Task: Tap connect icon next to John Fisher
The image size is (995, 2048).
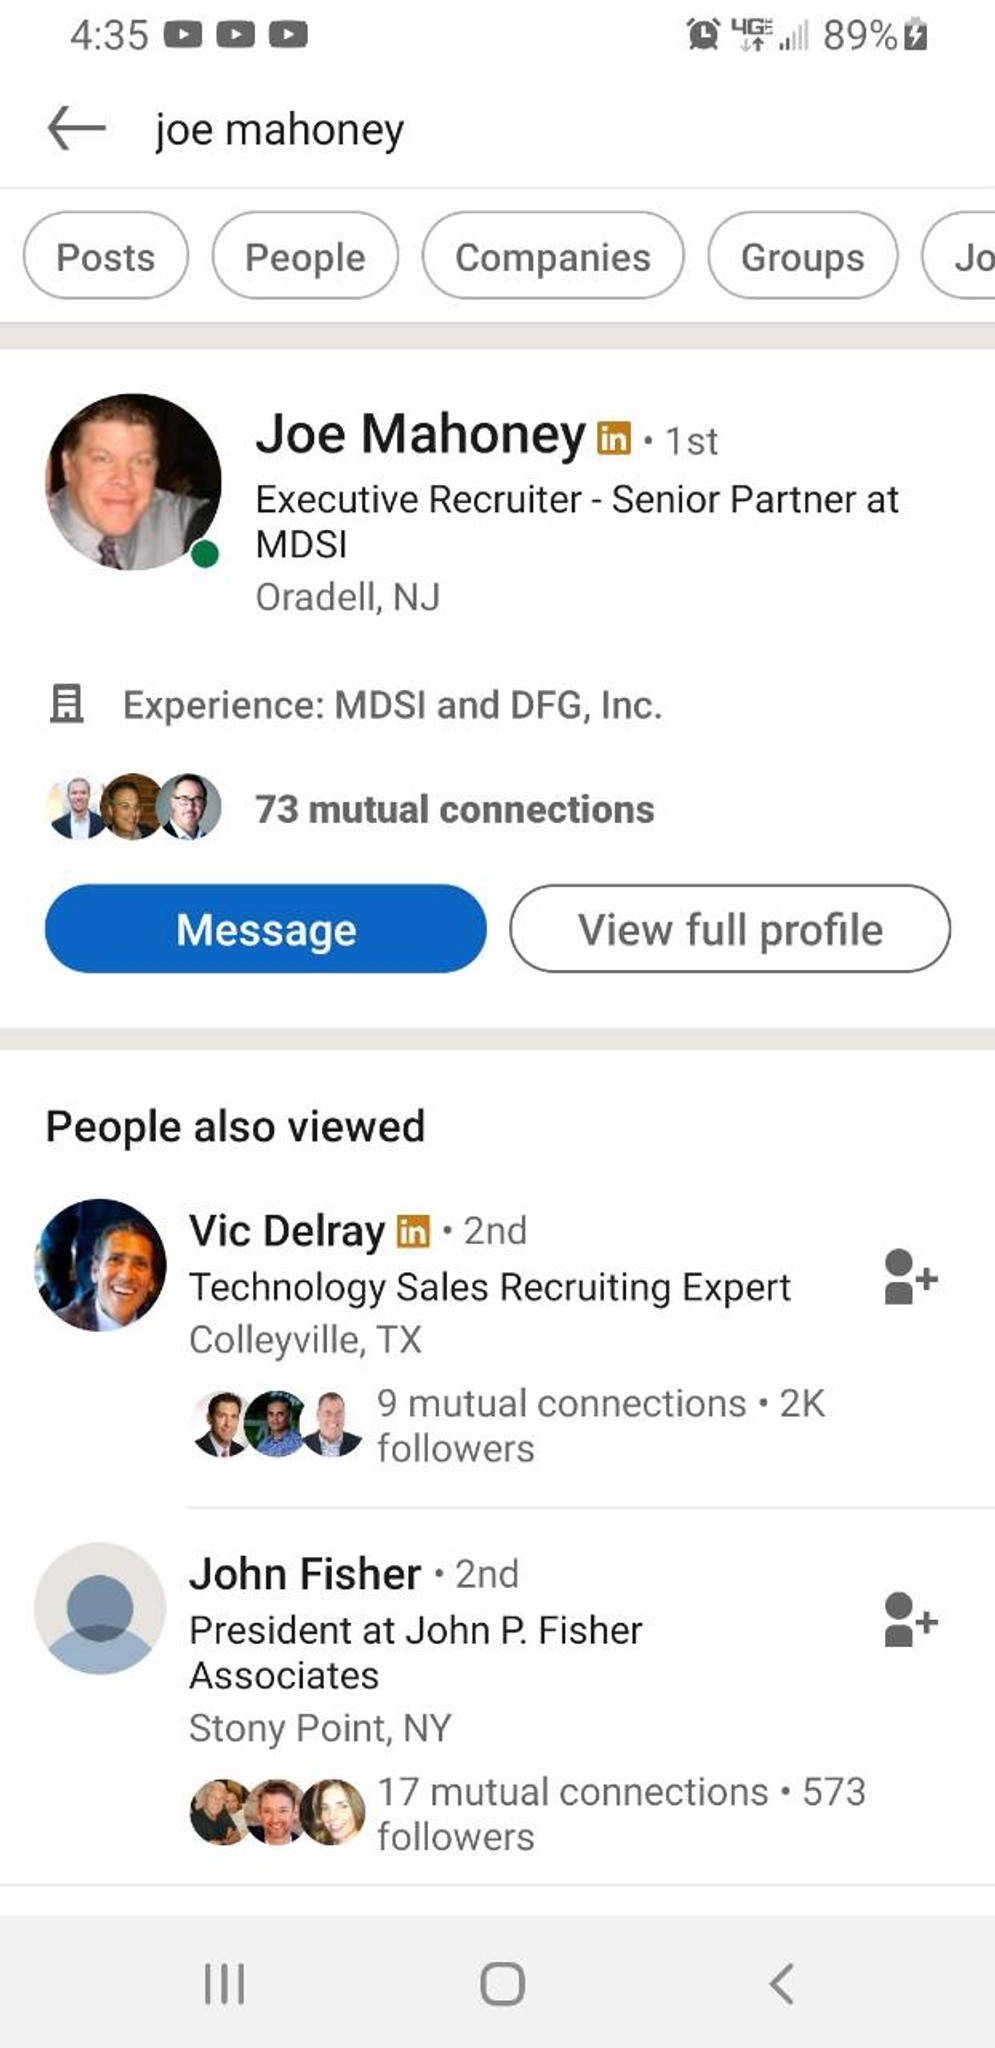Action: pyautogui.click(x=910, y=1619)
